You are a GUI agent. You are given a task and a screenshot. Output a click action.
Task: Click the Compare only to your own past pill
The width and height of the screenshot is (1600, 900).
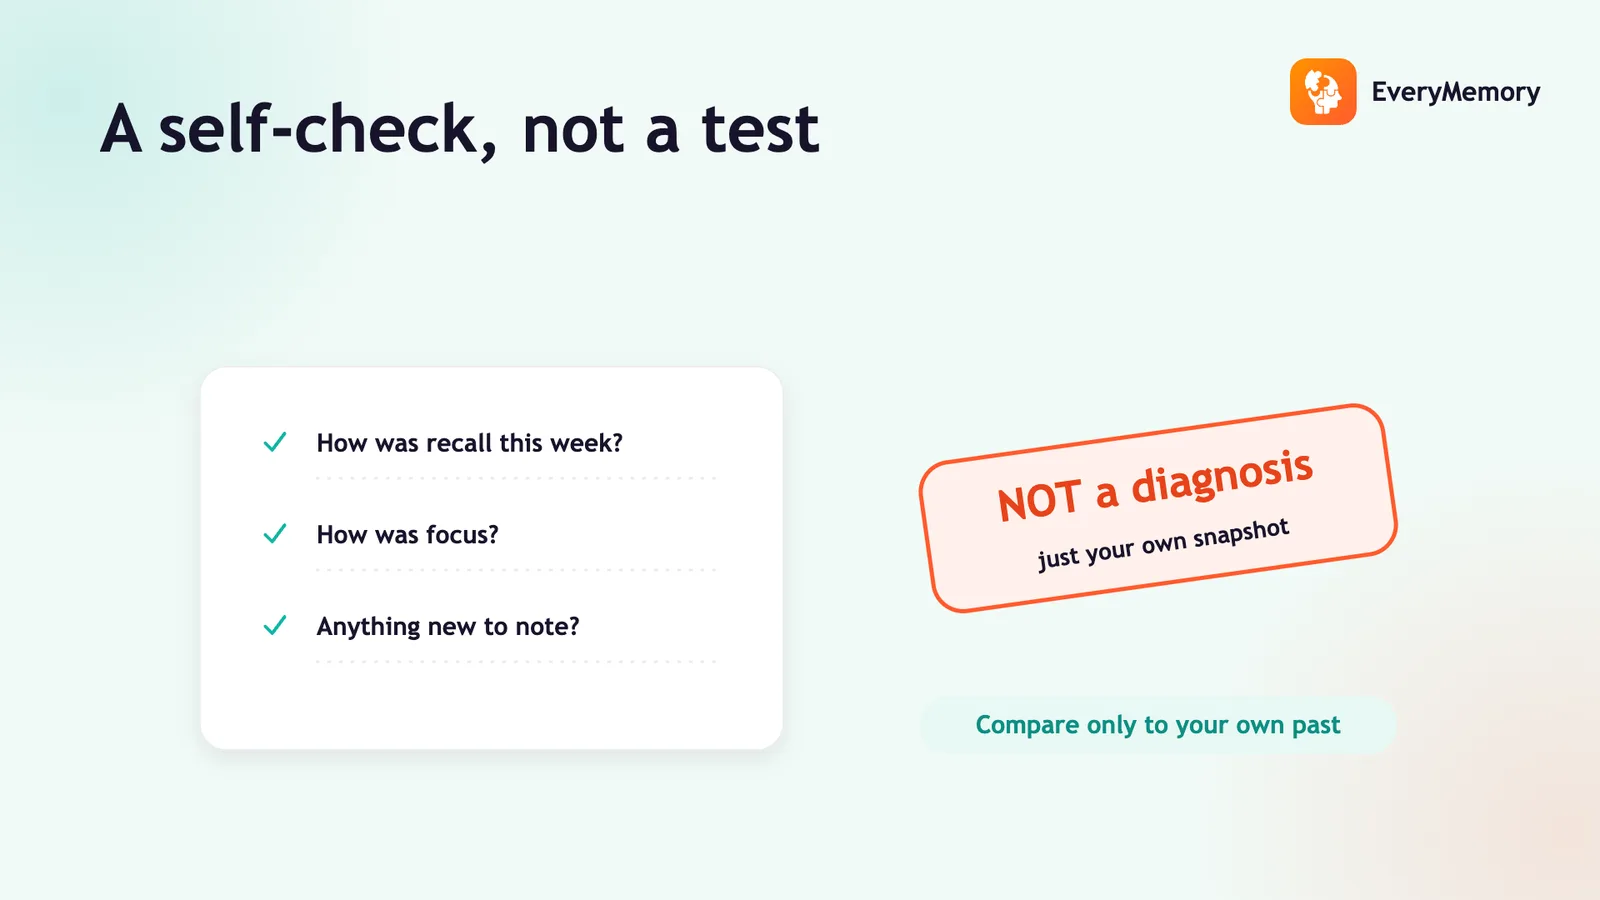pyautogui.click(x=1158, y=725)
